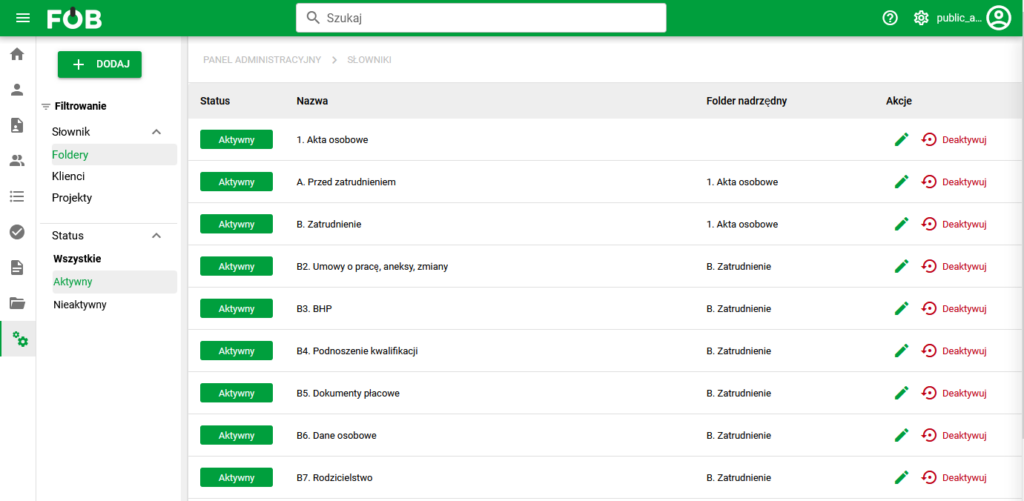Open the folder icon in sidebar
Image resolution: width=1024 pixels, height=501 pixels.
click(18, 302)
